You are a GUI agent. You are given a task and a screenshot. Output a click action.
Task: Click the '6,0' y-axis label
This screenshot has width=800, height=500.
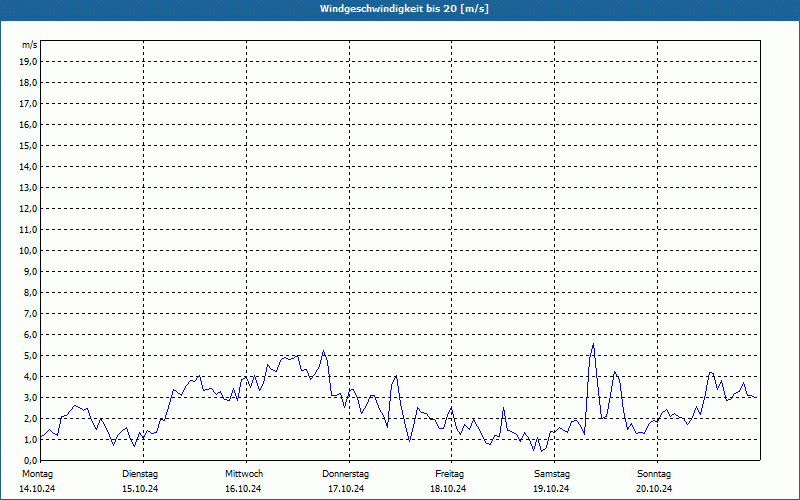click(30, 334)
